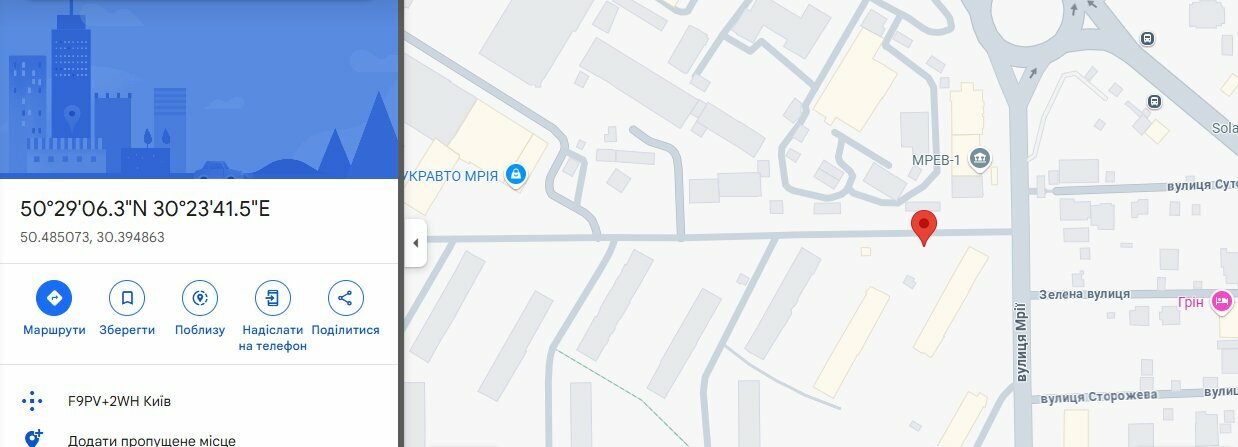Open Маршрути directions button
The width and height of the screenshot is (1238, 447).
tap(54, 298)
